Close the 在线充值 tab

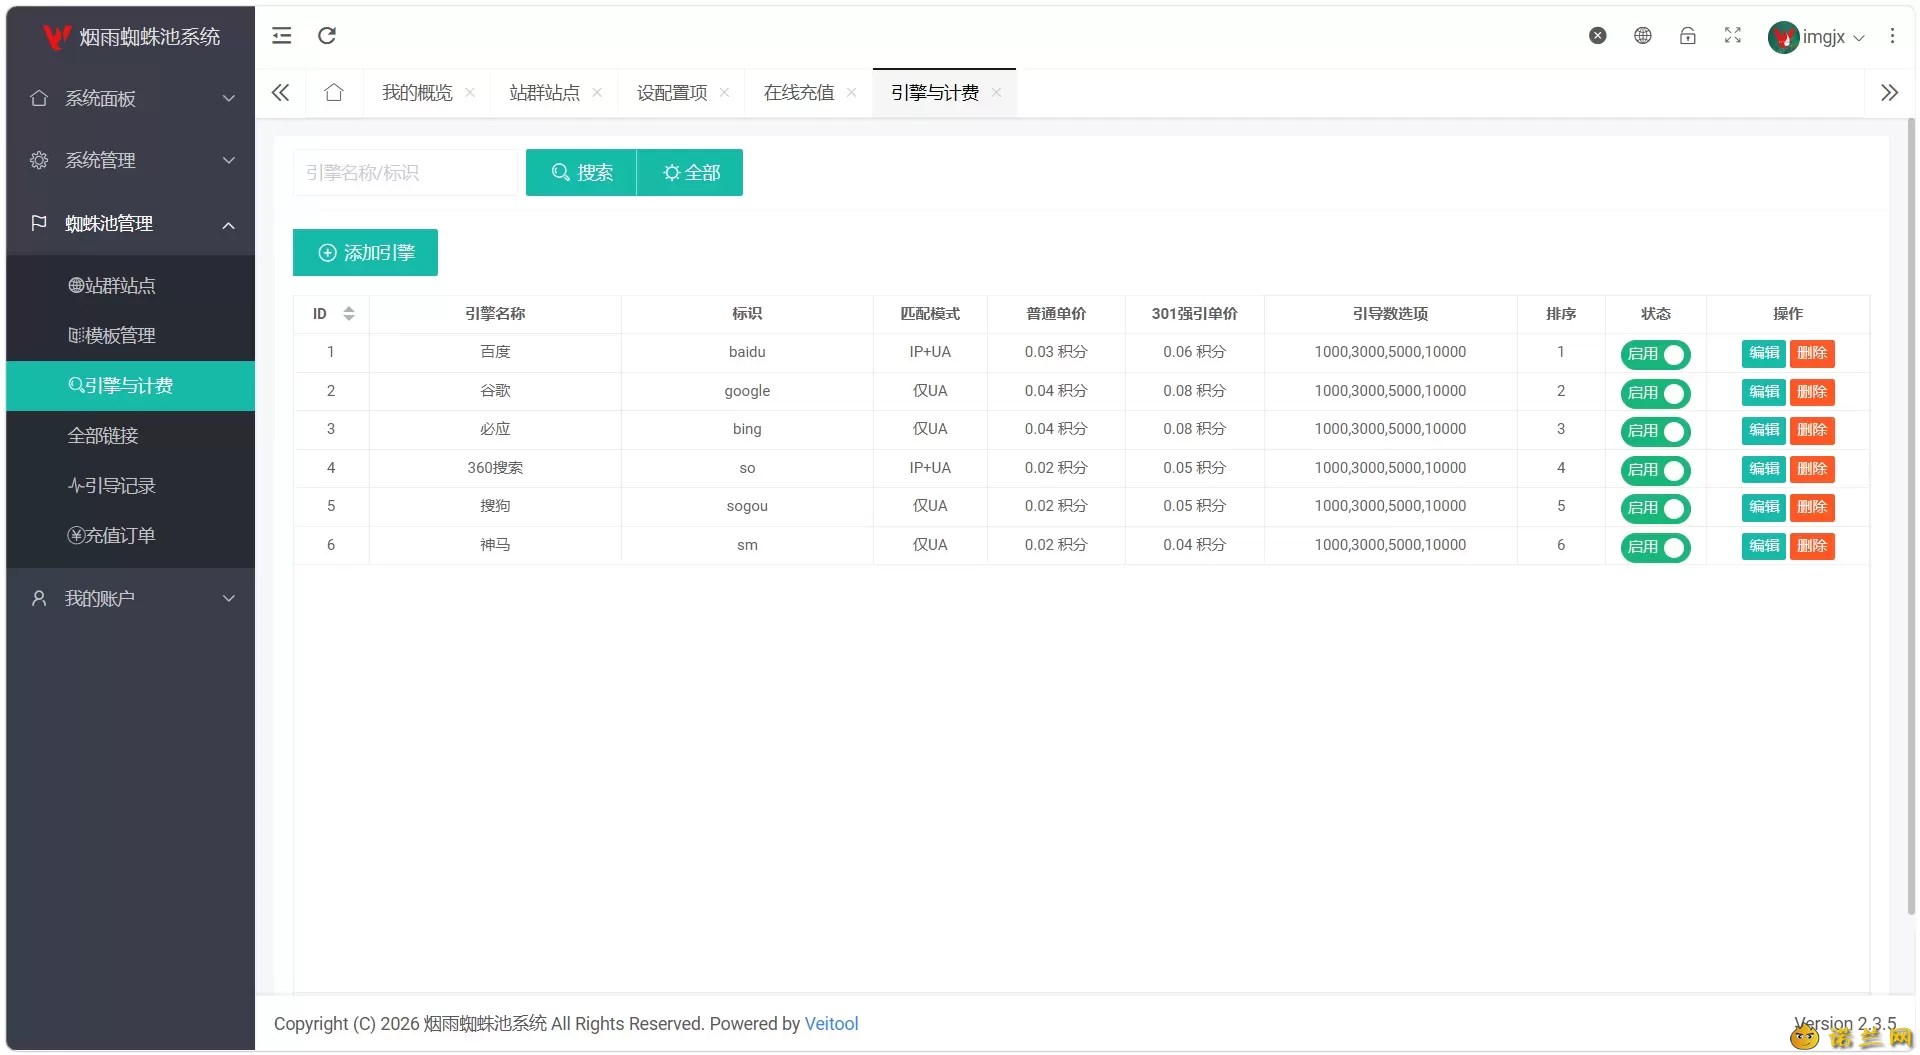coord(851,93)
